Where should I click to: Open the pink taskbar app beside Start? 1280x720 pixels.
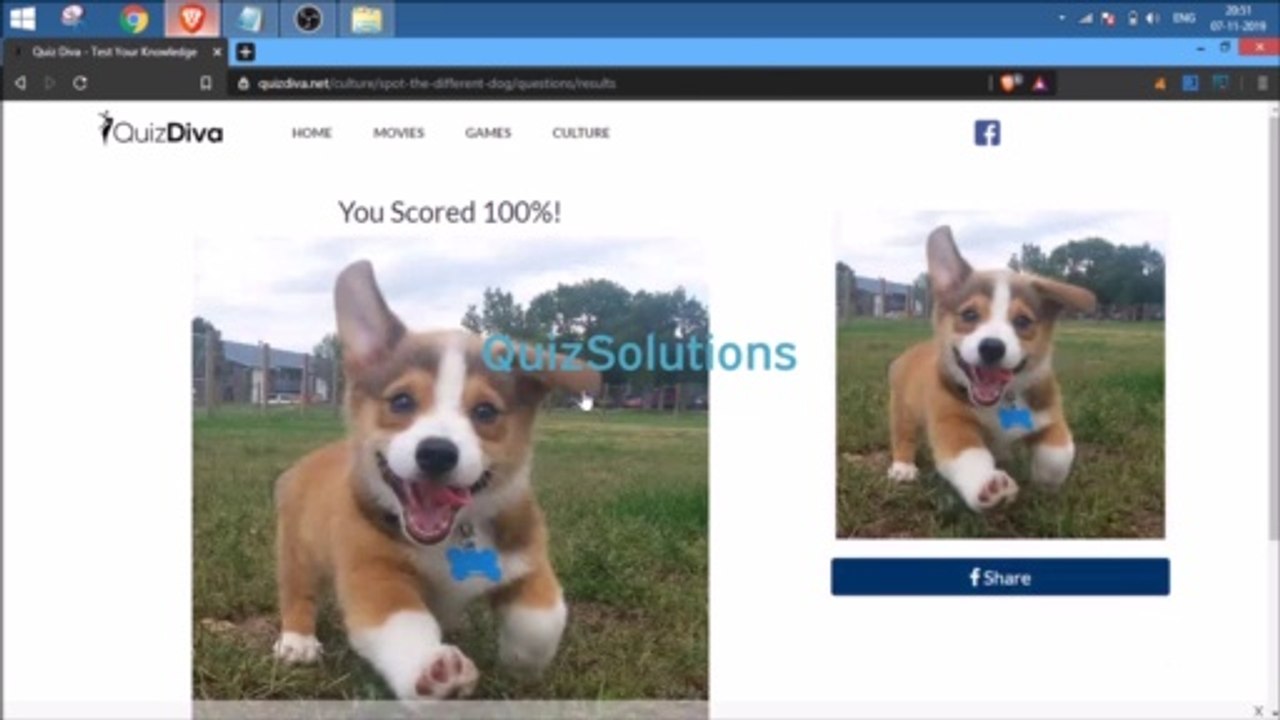tap(73, 17)
